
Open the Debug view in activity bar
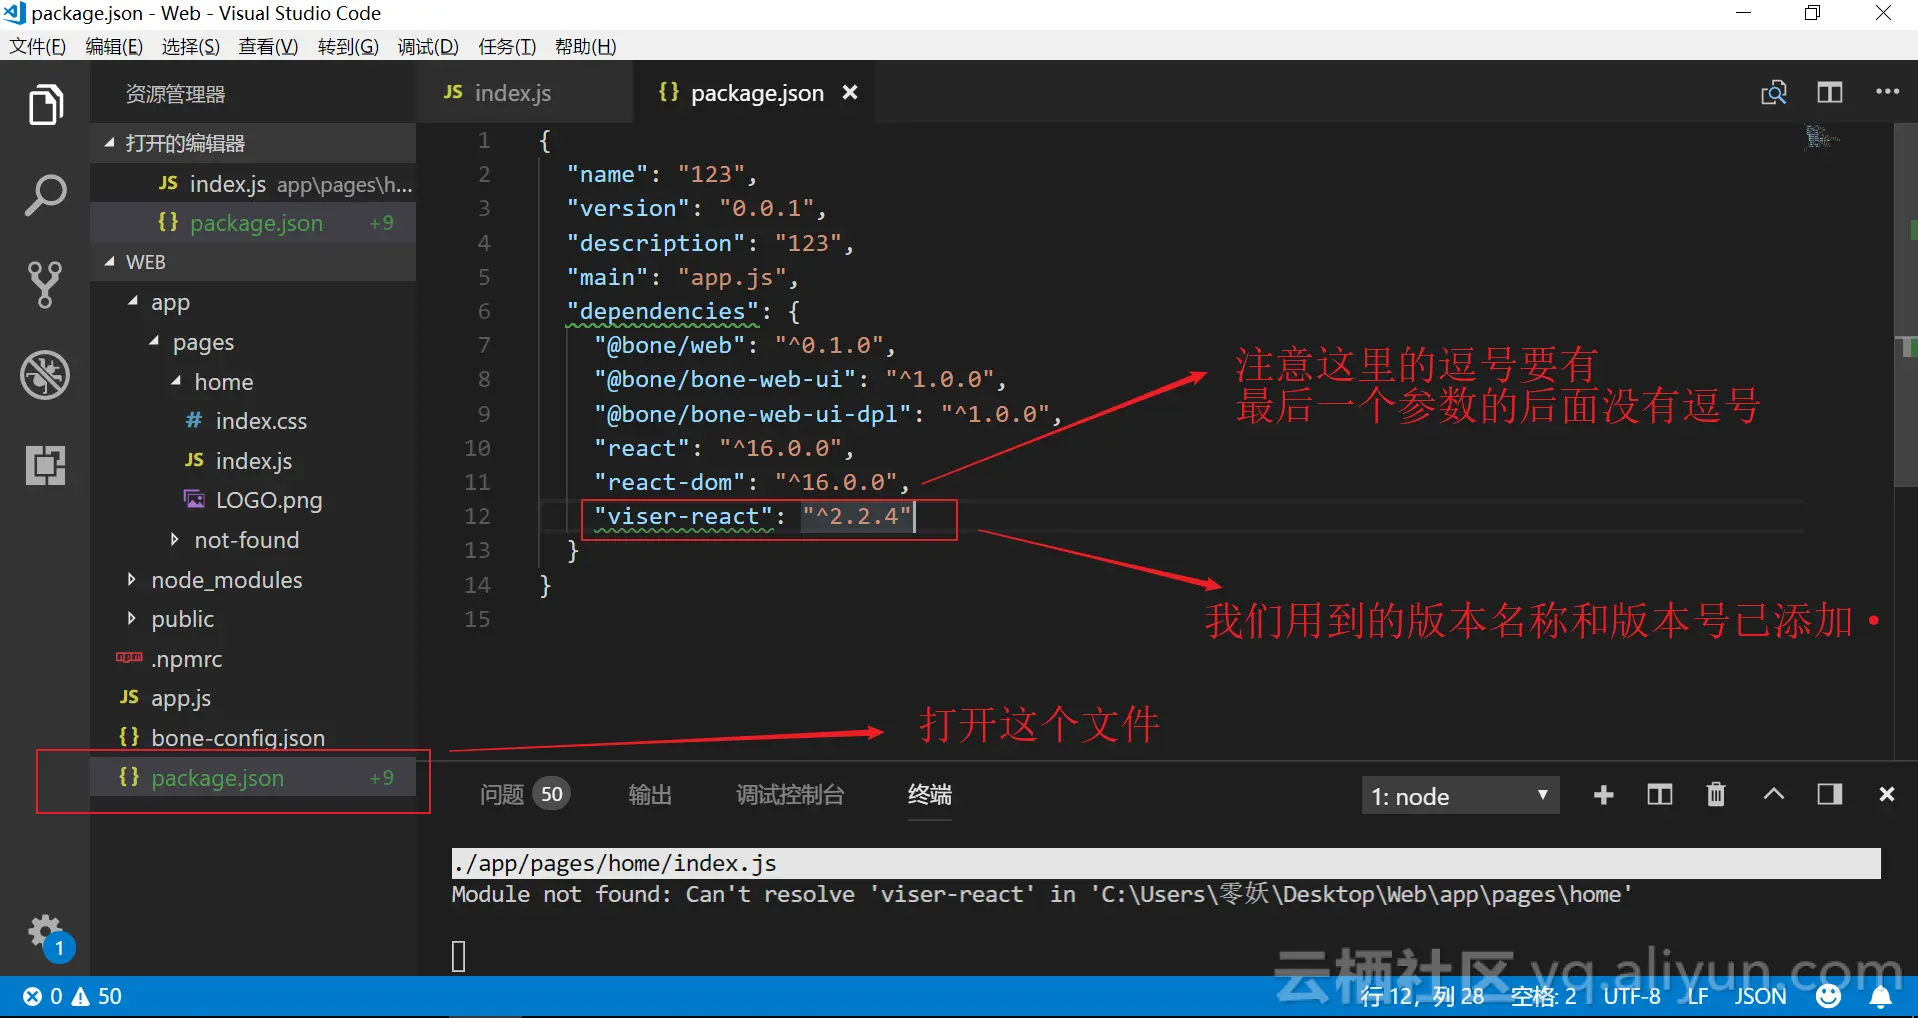point(45,375)
